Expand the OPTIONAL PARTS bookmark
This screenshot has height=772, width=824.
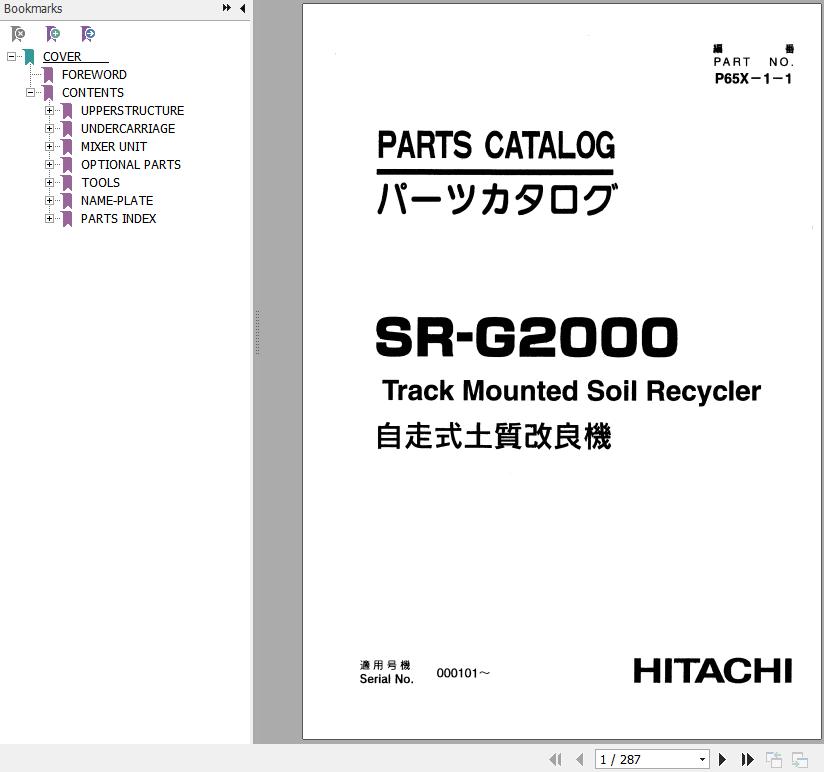pos(49,164)
